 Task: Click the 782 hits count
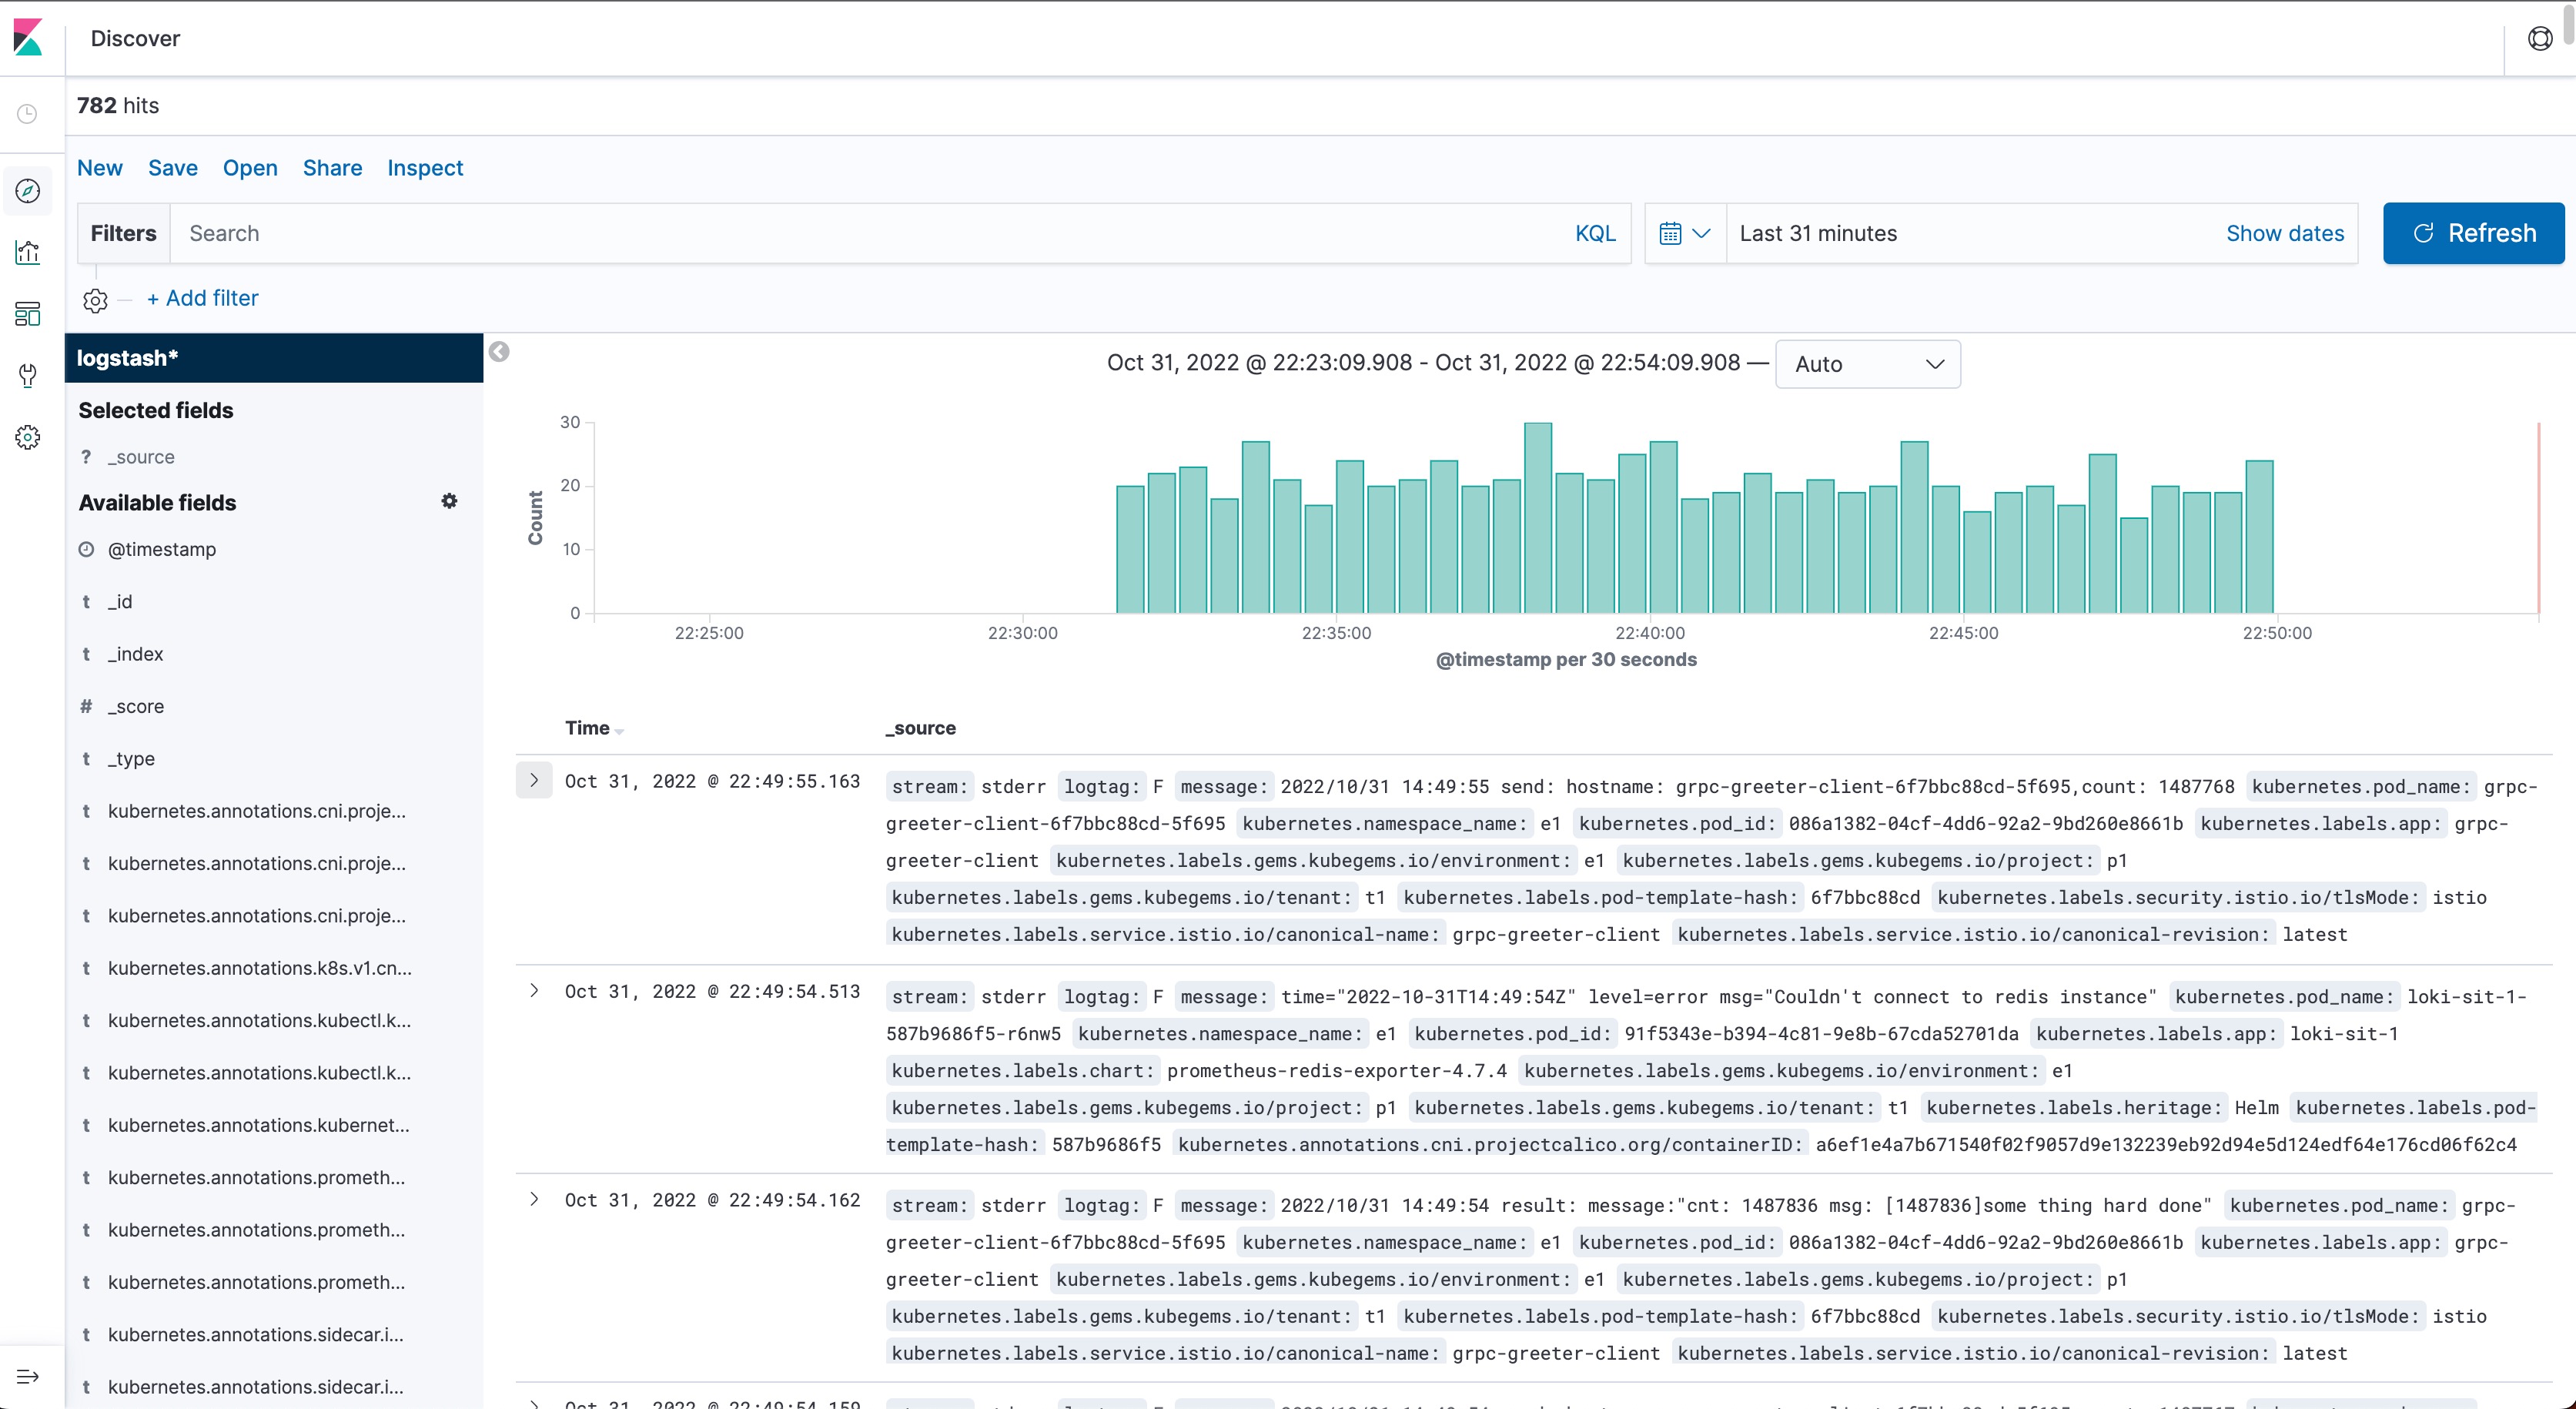pyautogui.click(x=118, y=105)
